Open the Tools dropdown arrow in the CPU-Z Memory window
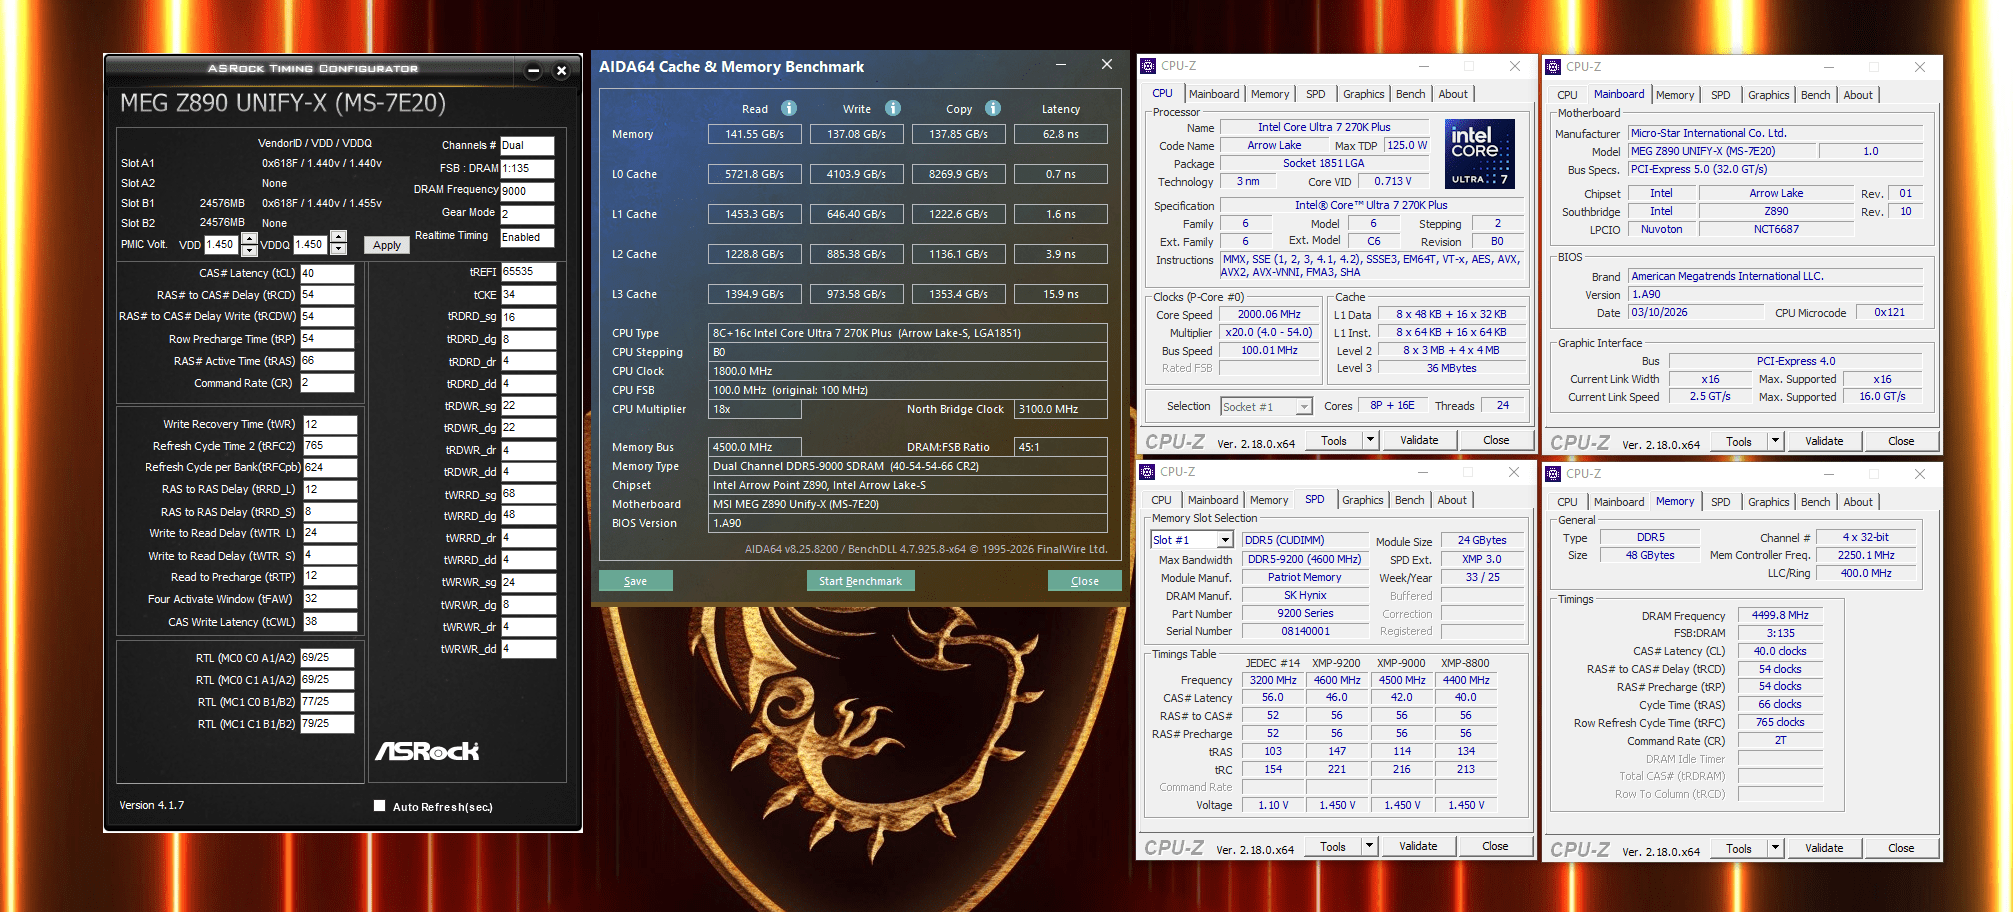This screenshot has height=912, width=2013. tap(1775, 848)
